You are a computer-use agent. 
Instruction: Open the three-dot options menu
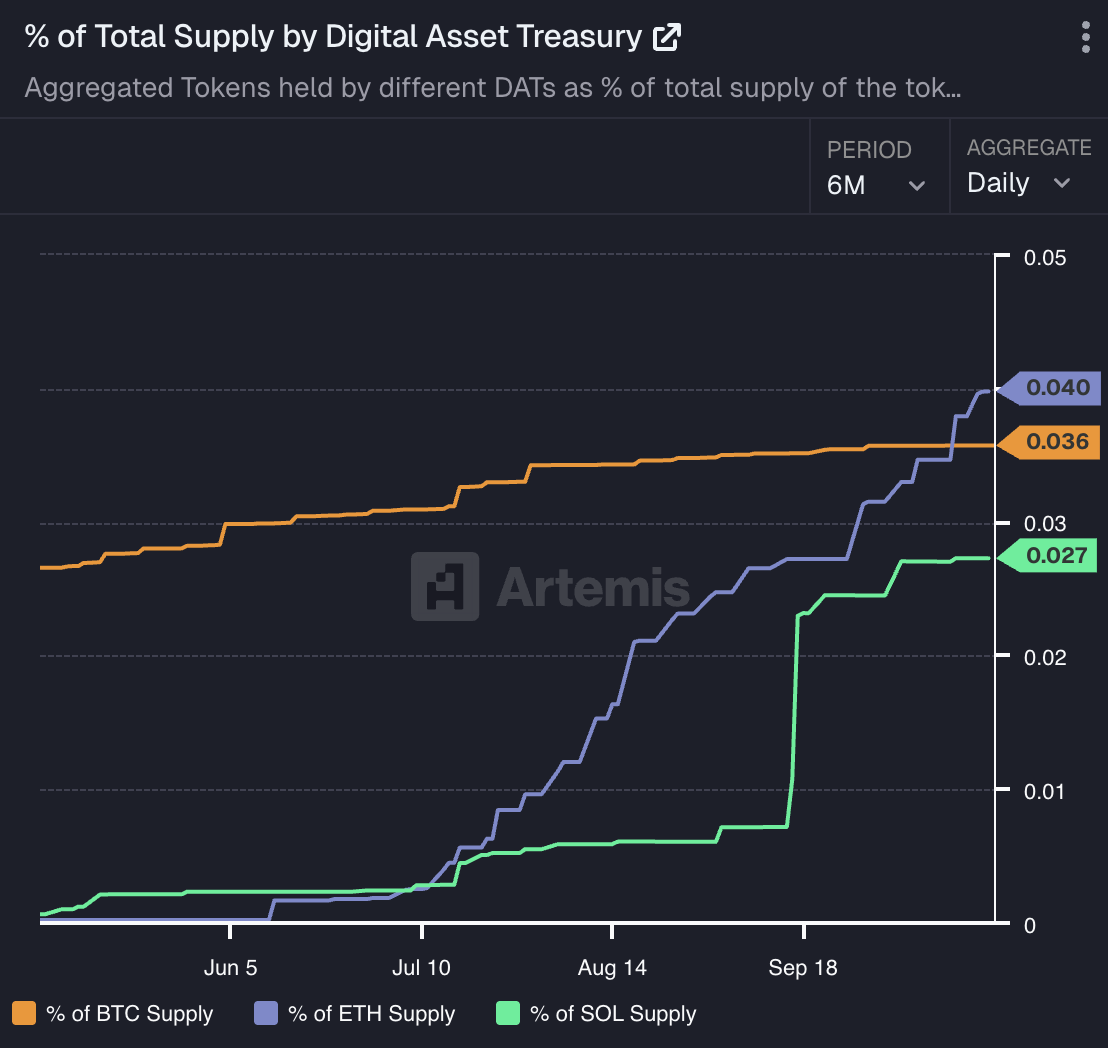tap(1086, 37)
